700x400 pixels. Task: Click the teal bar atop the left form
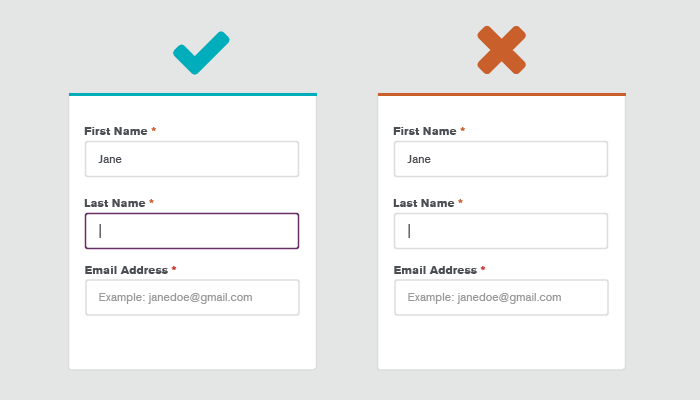[192, 94]
